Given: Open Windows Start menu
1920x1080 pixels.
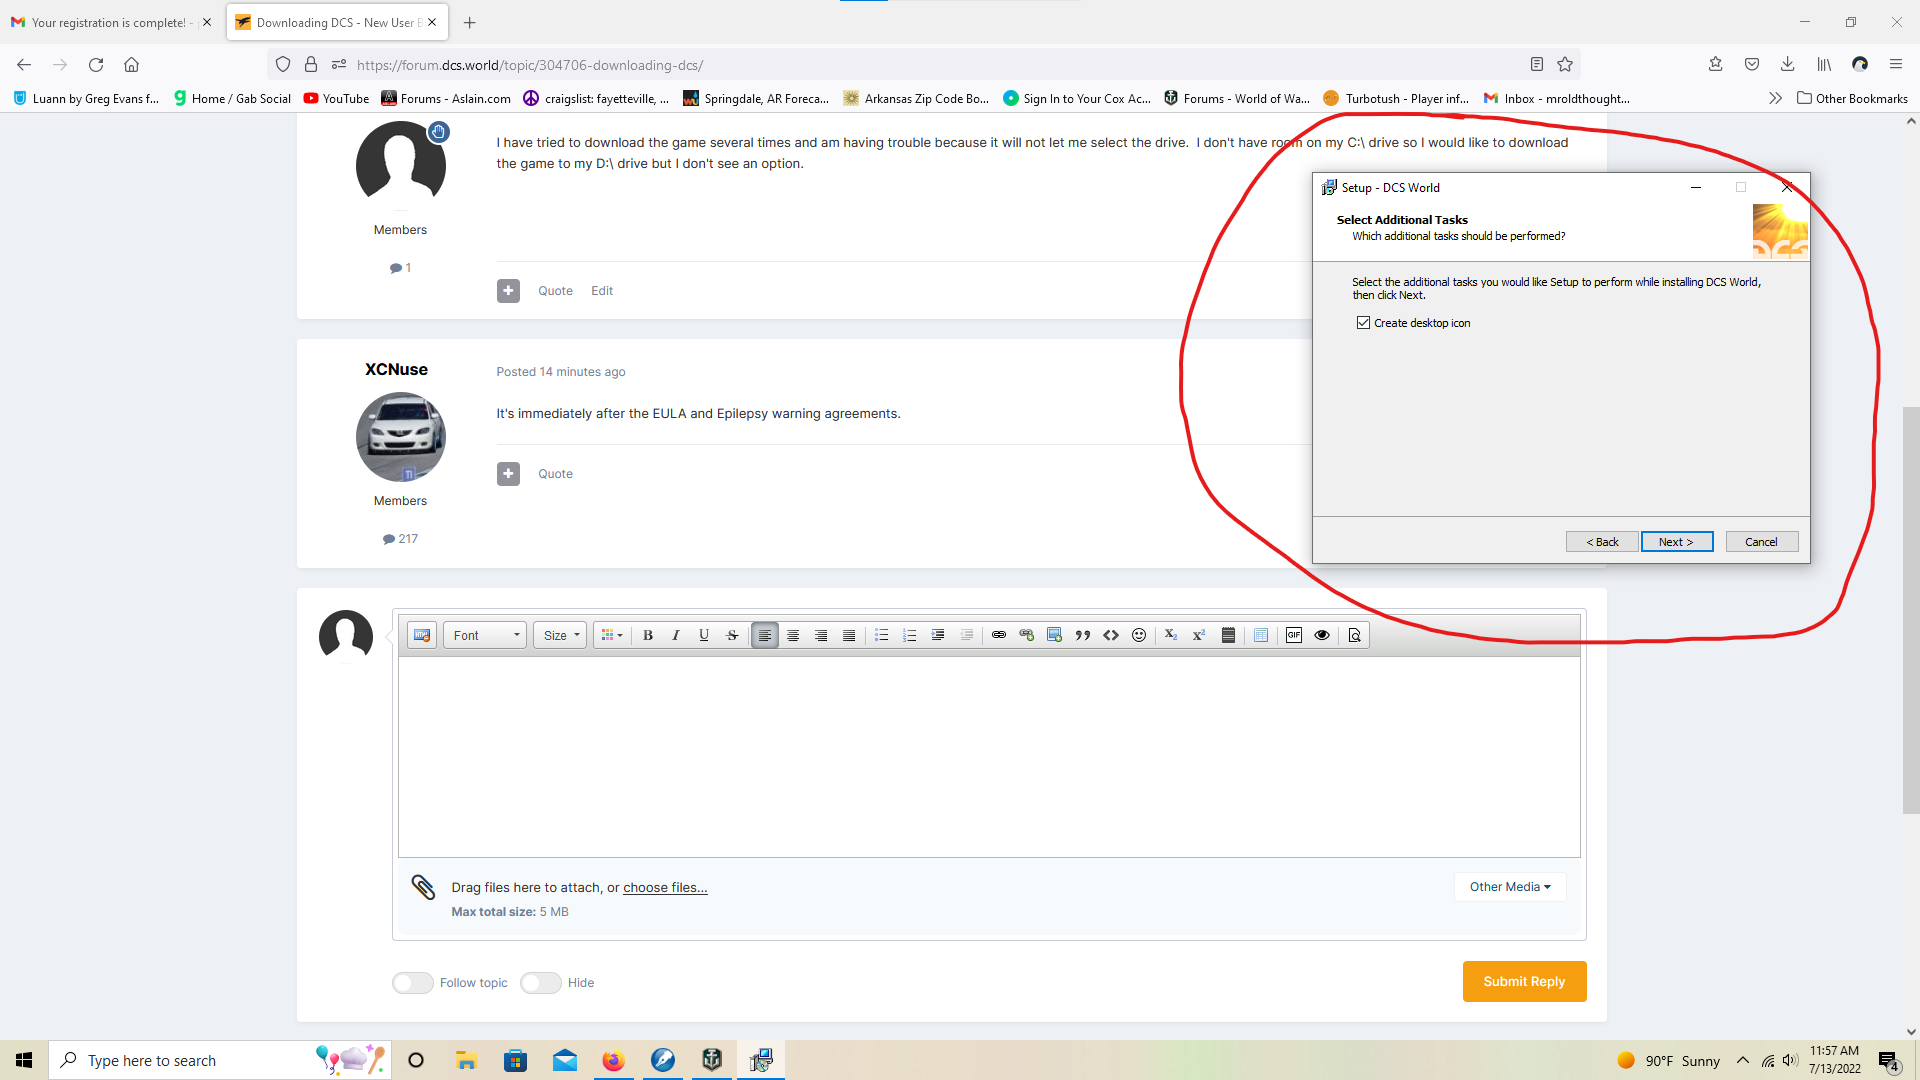Looking at the screenshot, I should point(24,1060).
